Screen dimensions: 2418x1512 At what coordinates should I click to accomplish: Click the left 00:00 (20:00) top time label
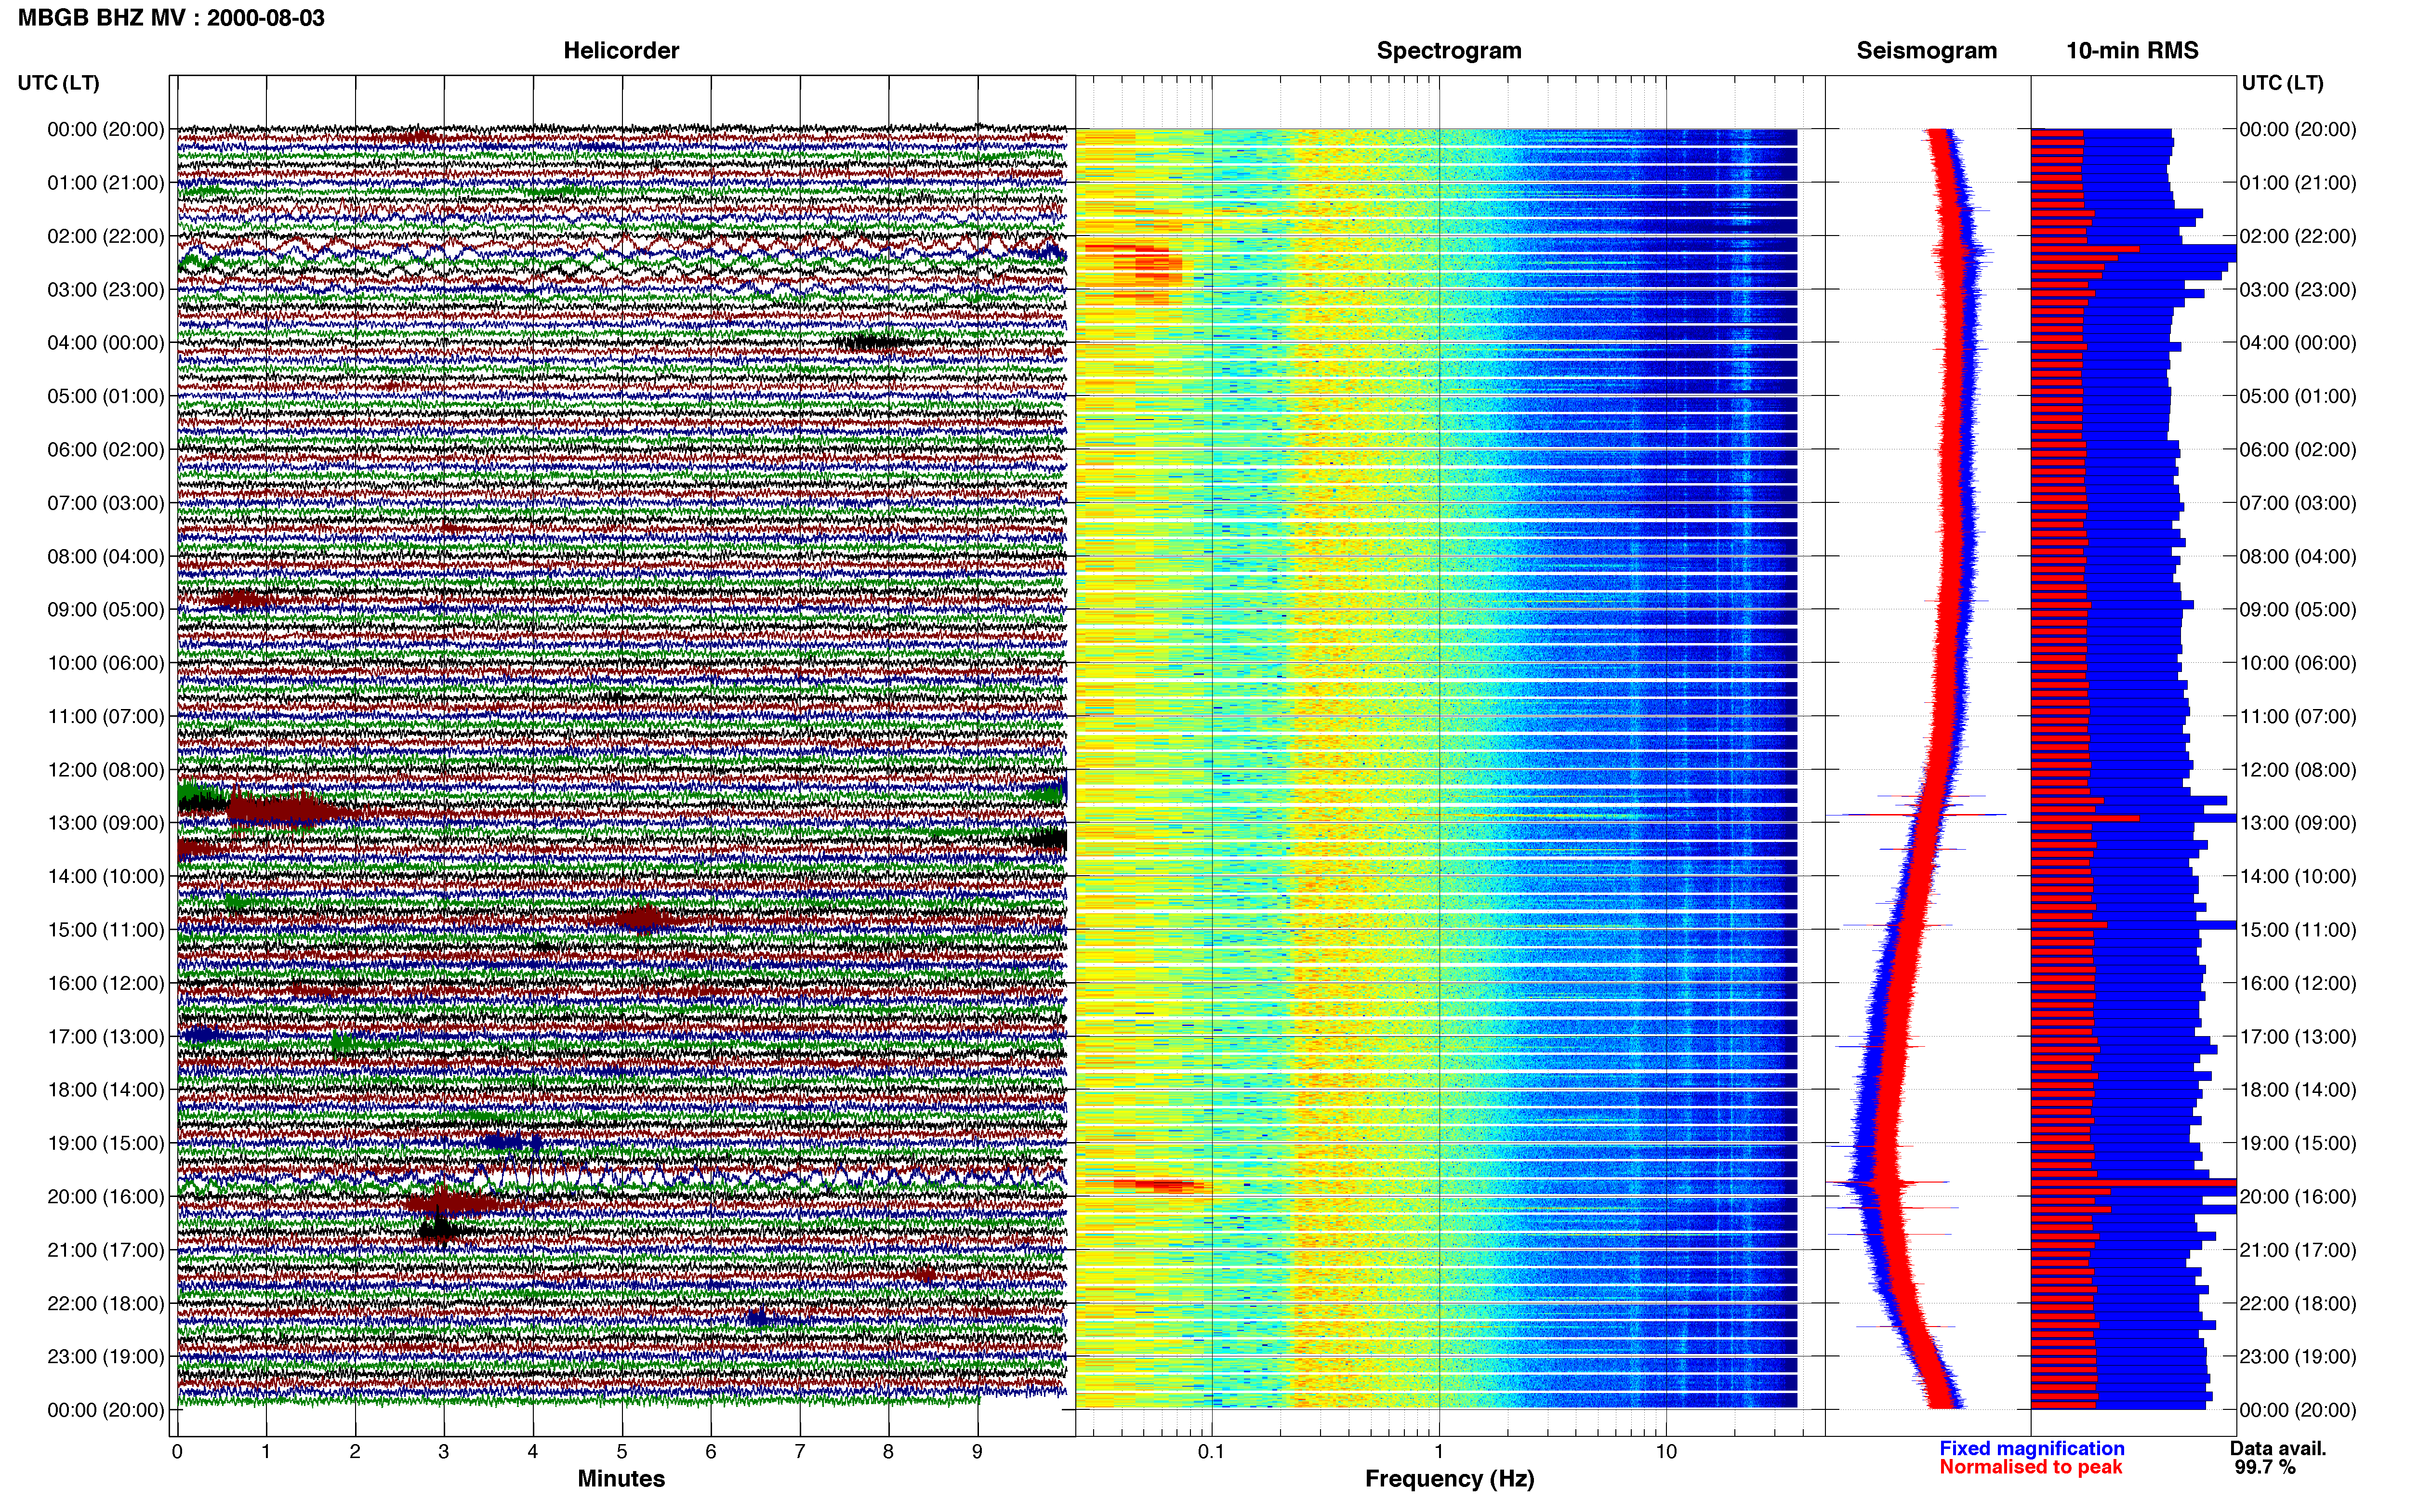106,129
